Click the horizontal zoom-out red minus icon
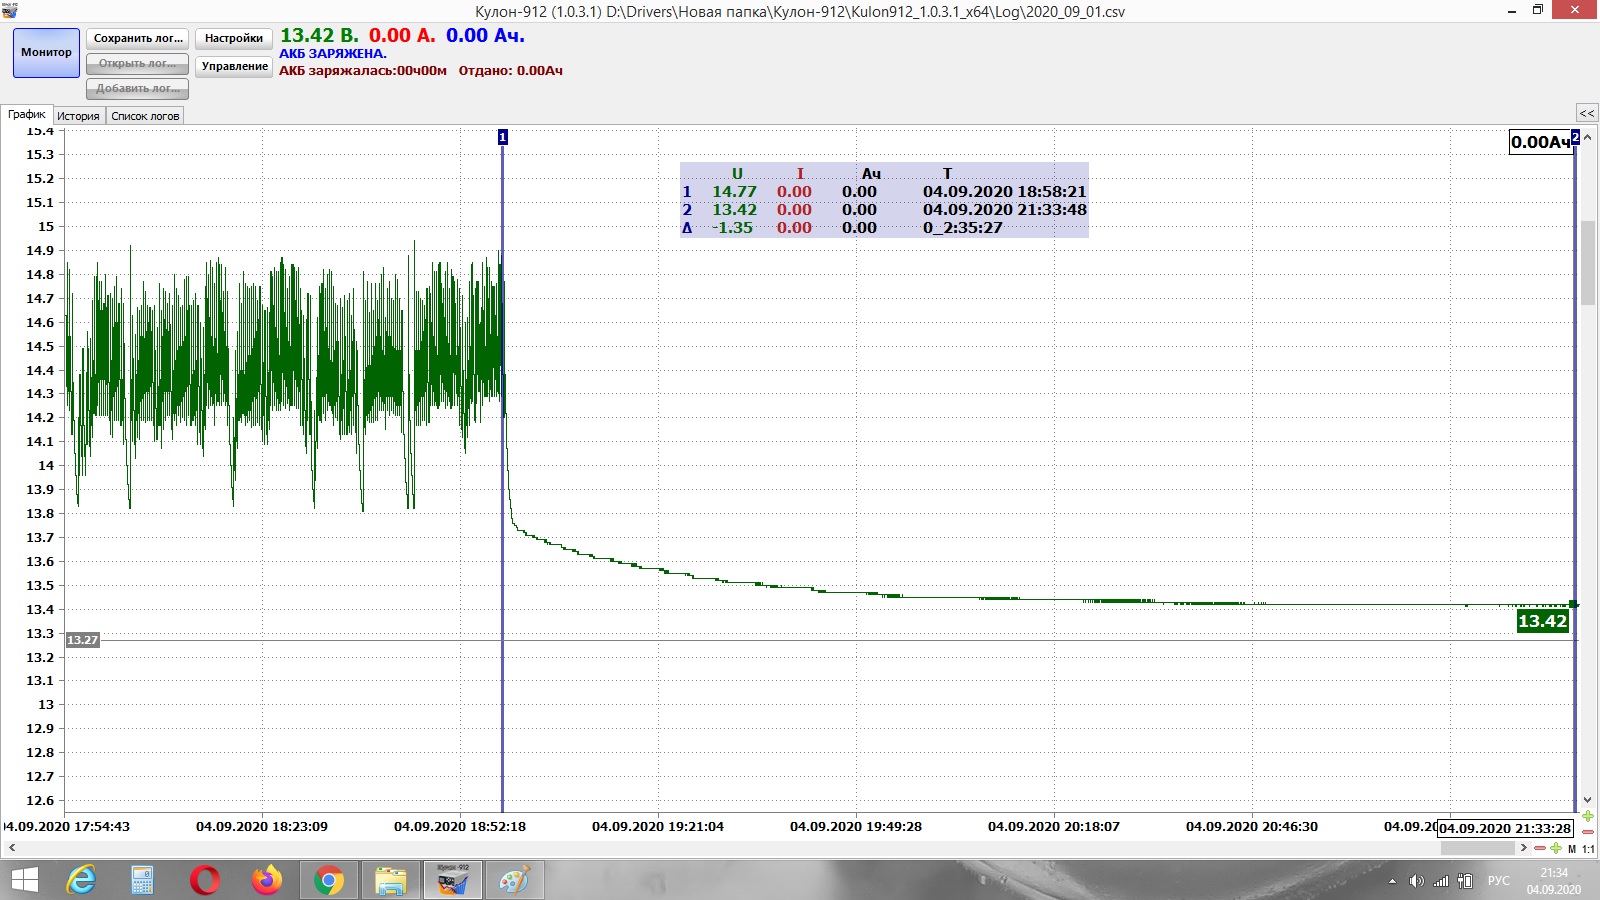The width and height of the screenshot is (1600, 900). coord(1540,849)
